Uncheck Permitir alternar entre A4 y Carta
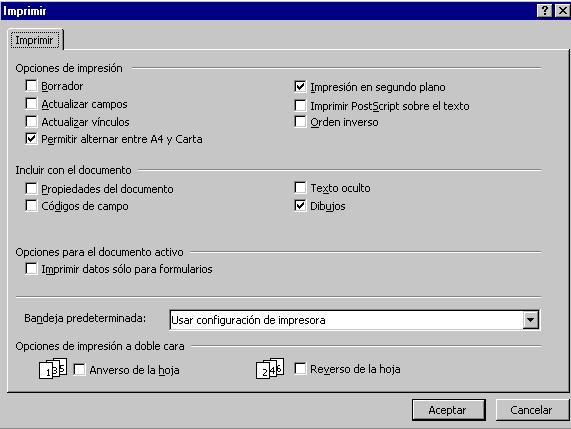This screenshot has width=571, height=429. [31, 139]
